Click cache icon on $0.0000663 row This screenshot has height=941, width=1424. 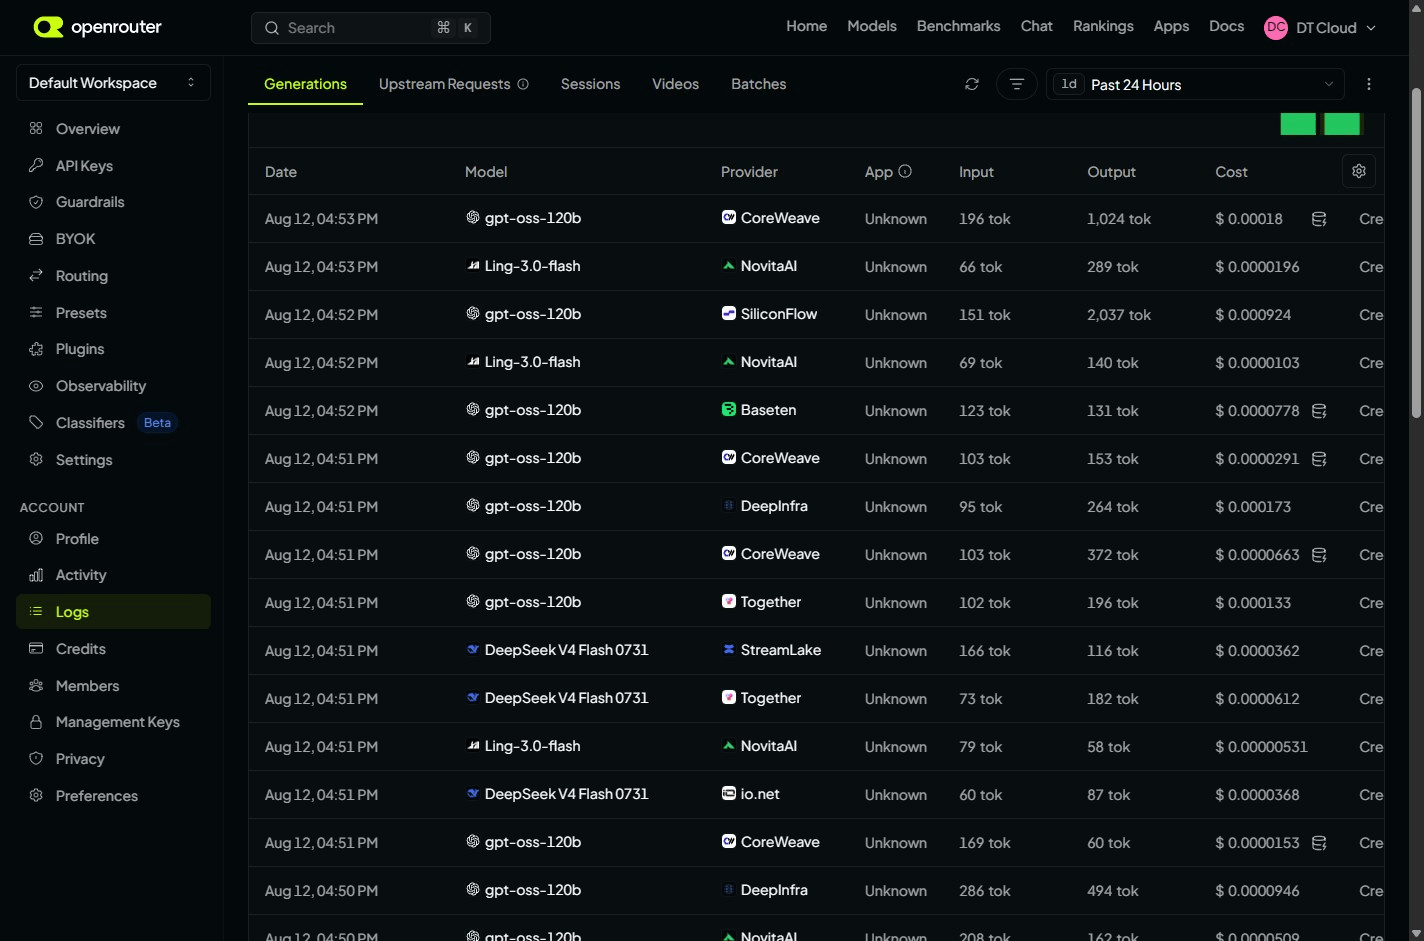coord(1319,555)
